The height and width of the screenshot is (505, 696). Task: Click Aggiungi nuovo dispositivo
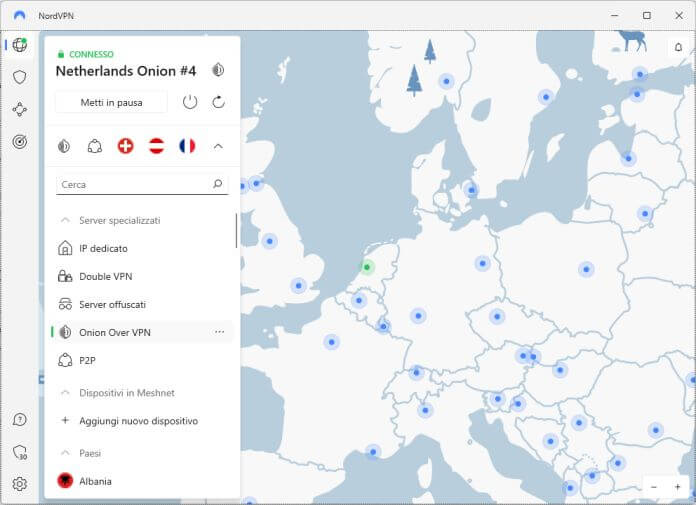pos(138,421)
